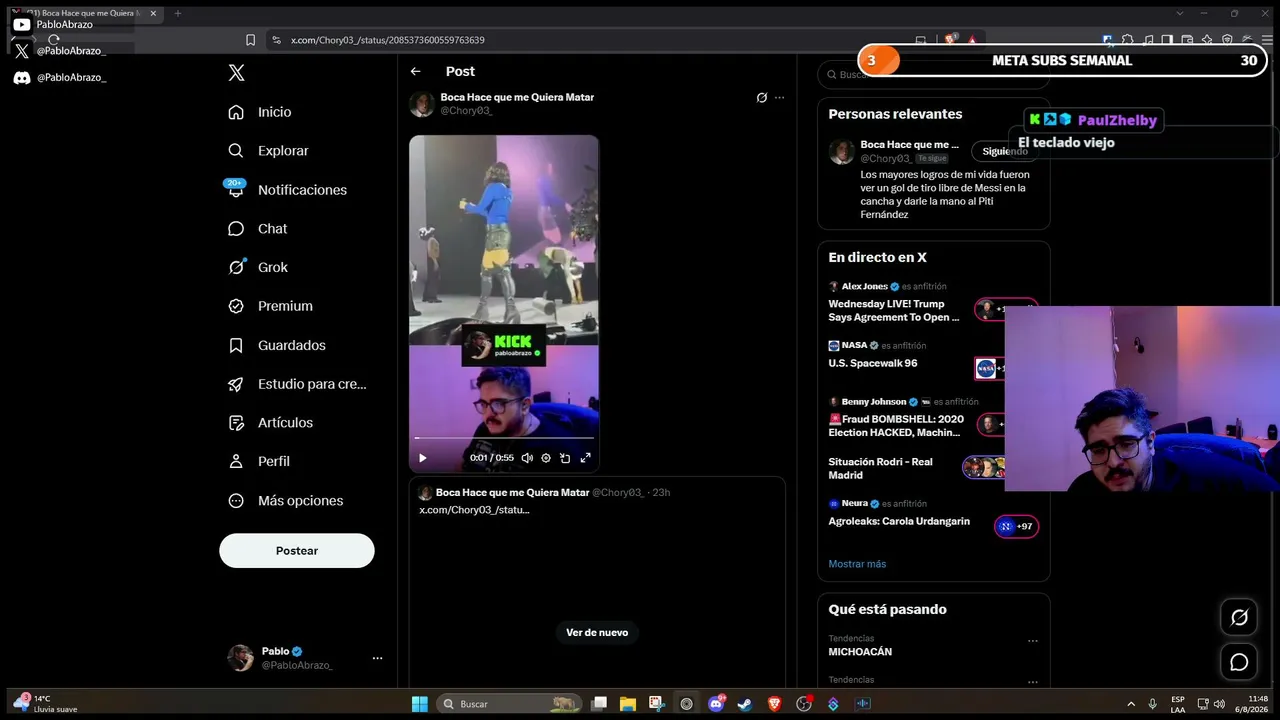Image resolution: width=1280 pixels, height=720 pixels.
Task: Click the browser address bar URL
Action: (x=388, y=40)
